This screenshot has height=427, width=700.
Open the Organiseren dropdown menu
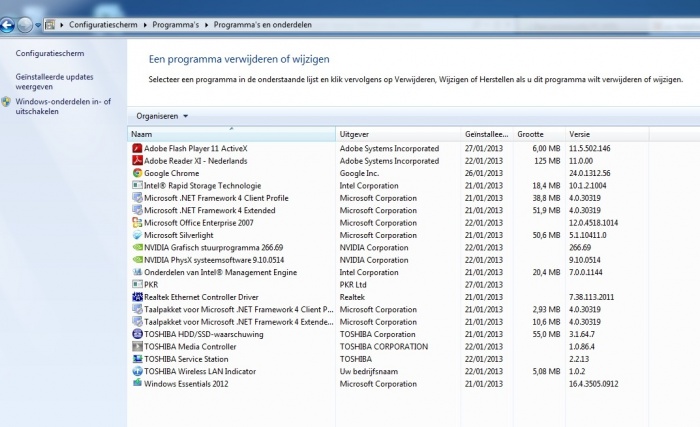click(x=162, y=116)
